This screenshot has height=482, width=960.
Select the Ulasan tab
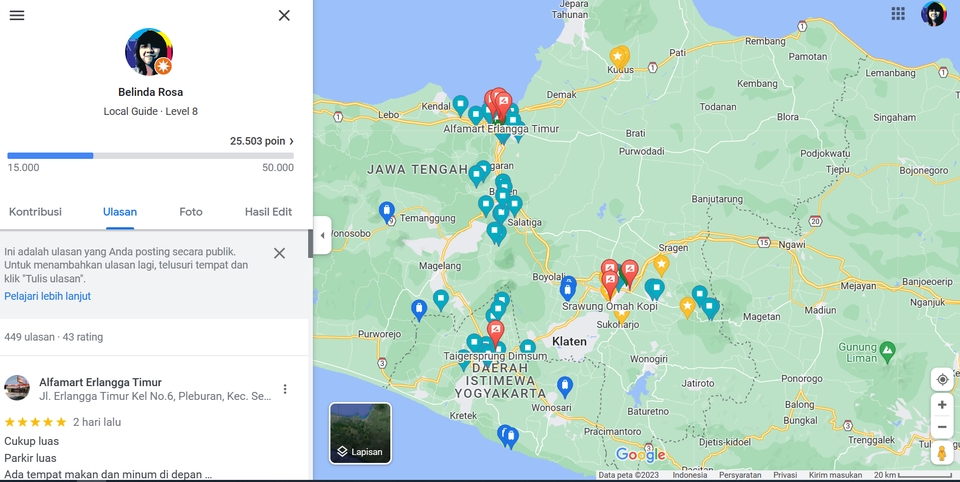(x=120, y=212)
